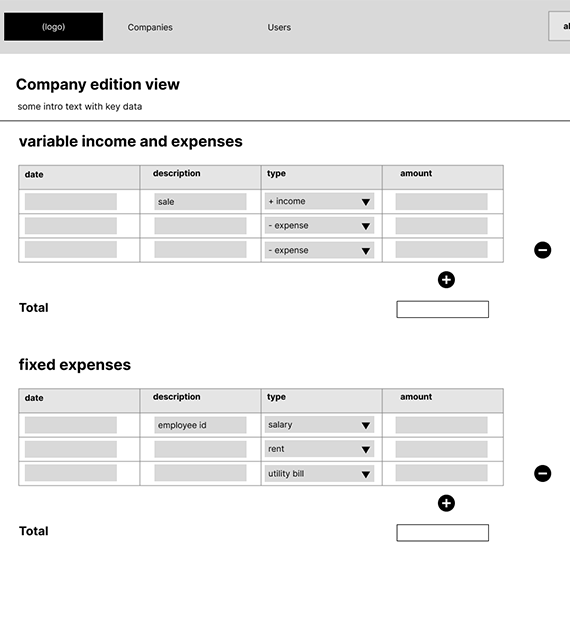Expand first '- expense' type dropdown
Image resolution: width=570 pixels, height=620 pixels.
pos(319,226)
